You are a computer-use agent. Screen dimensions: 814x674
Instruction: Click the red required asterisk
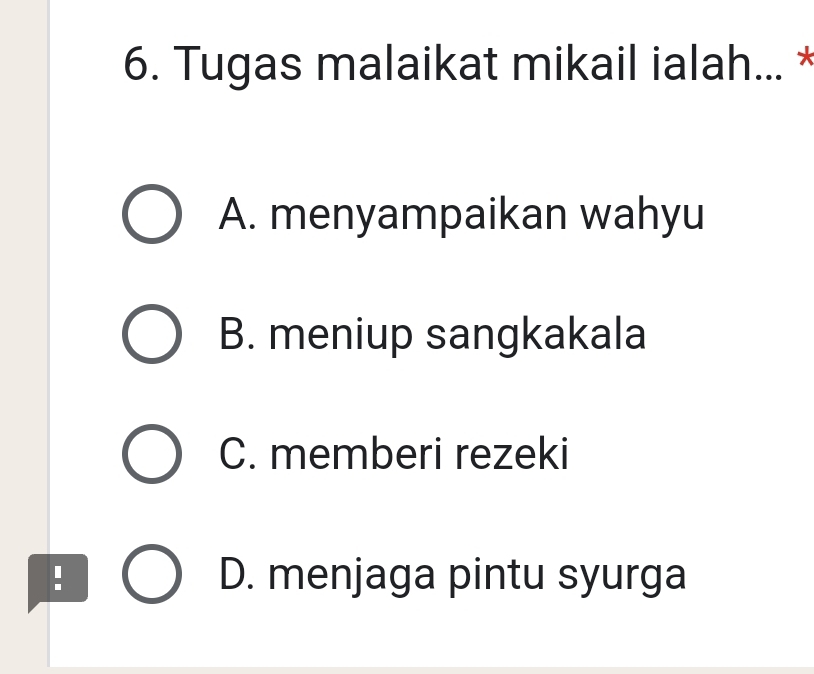(x=803, y=62)
